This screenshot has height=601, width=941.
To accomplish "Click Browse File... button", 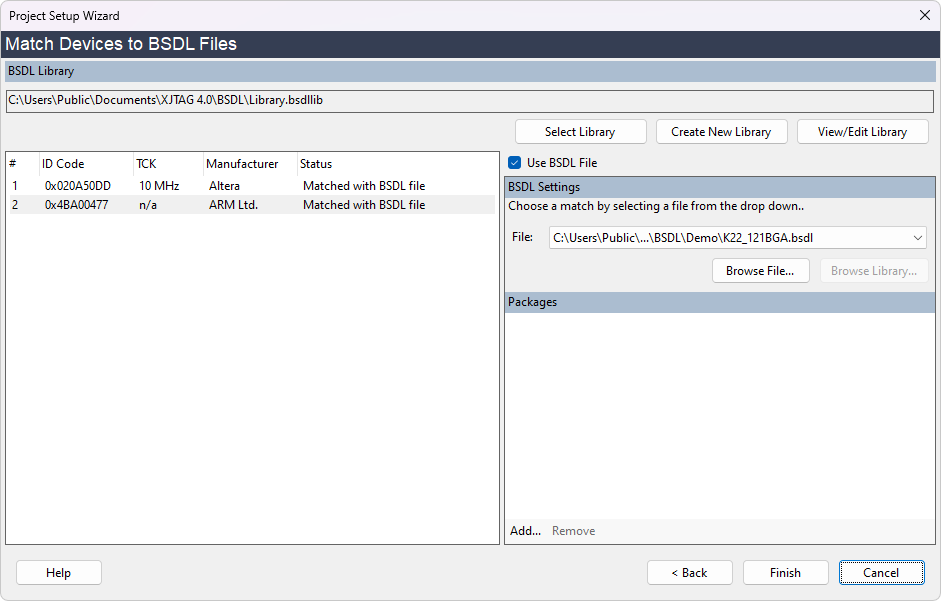I will tap(760, 271).
